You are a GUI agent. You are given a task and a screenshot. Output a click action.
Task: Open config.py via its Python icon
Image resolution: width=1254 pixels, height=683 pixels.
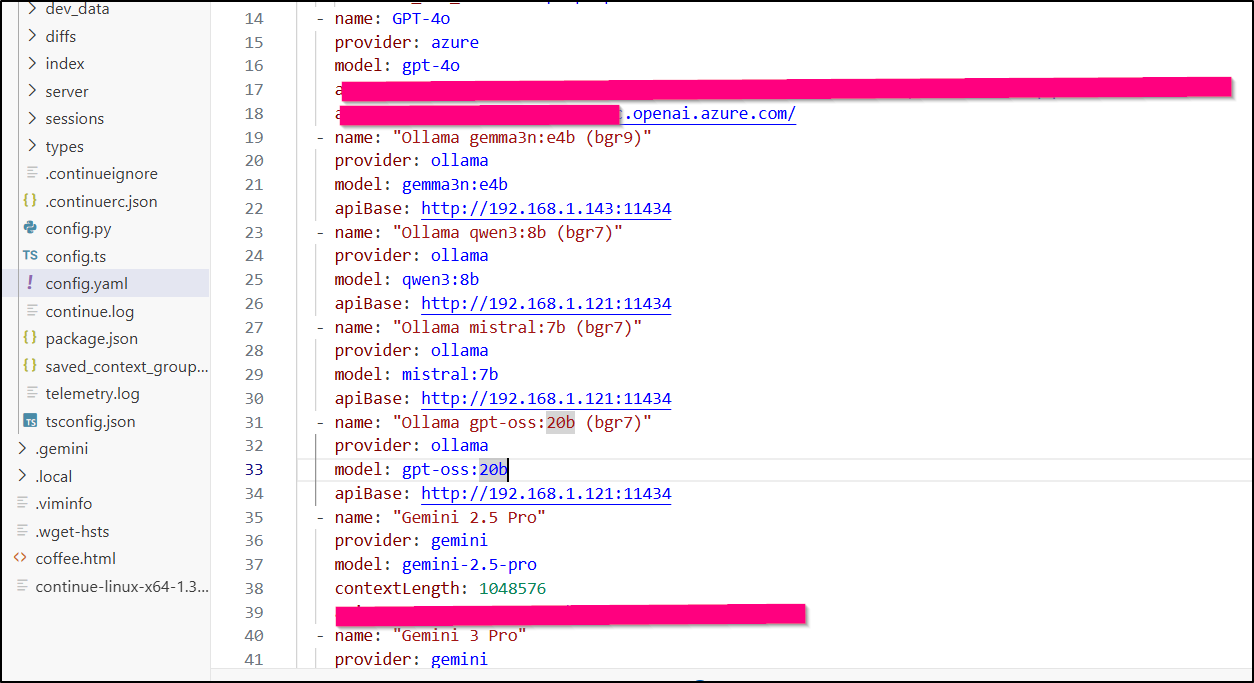[32, 228]
